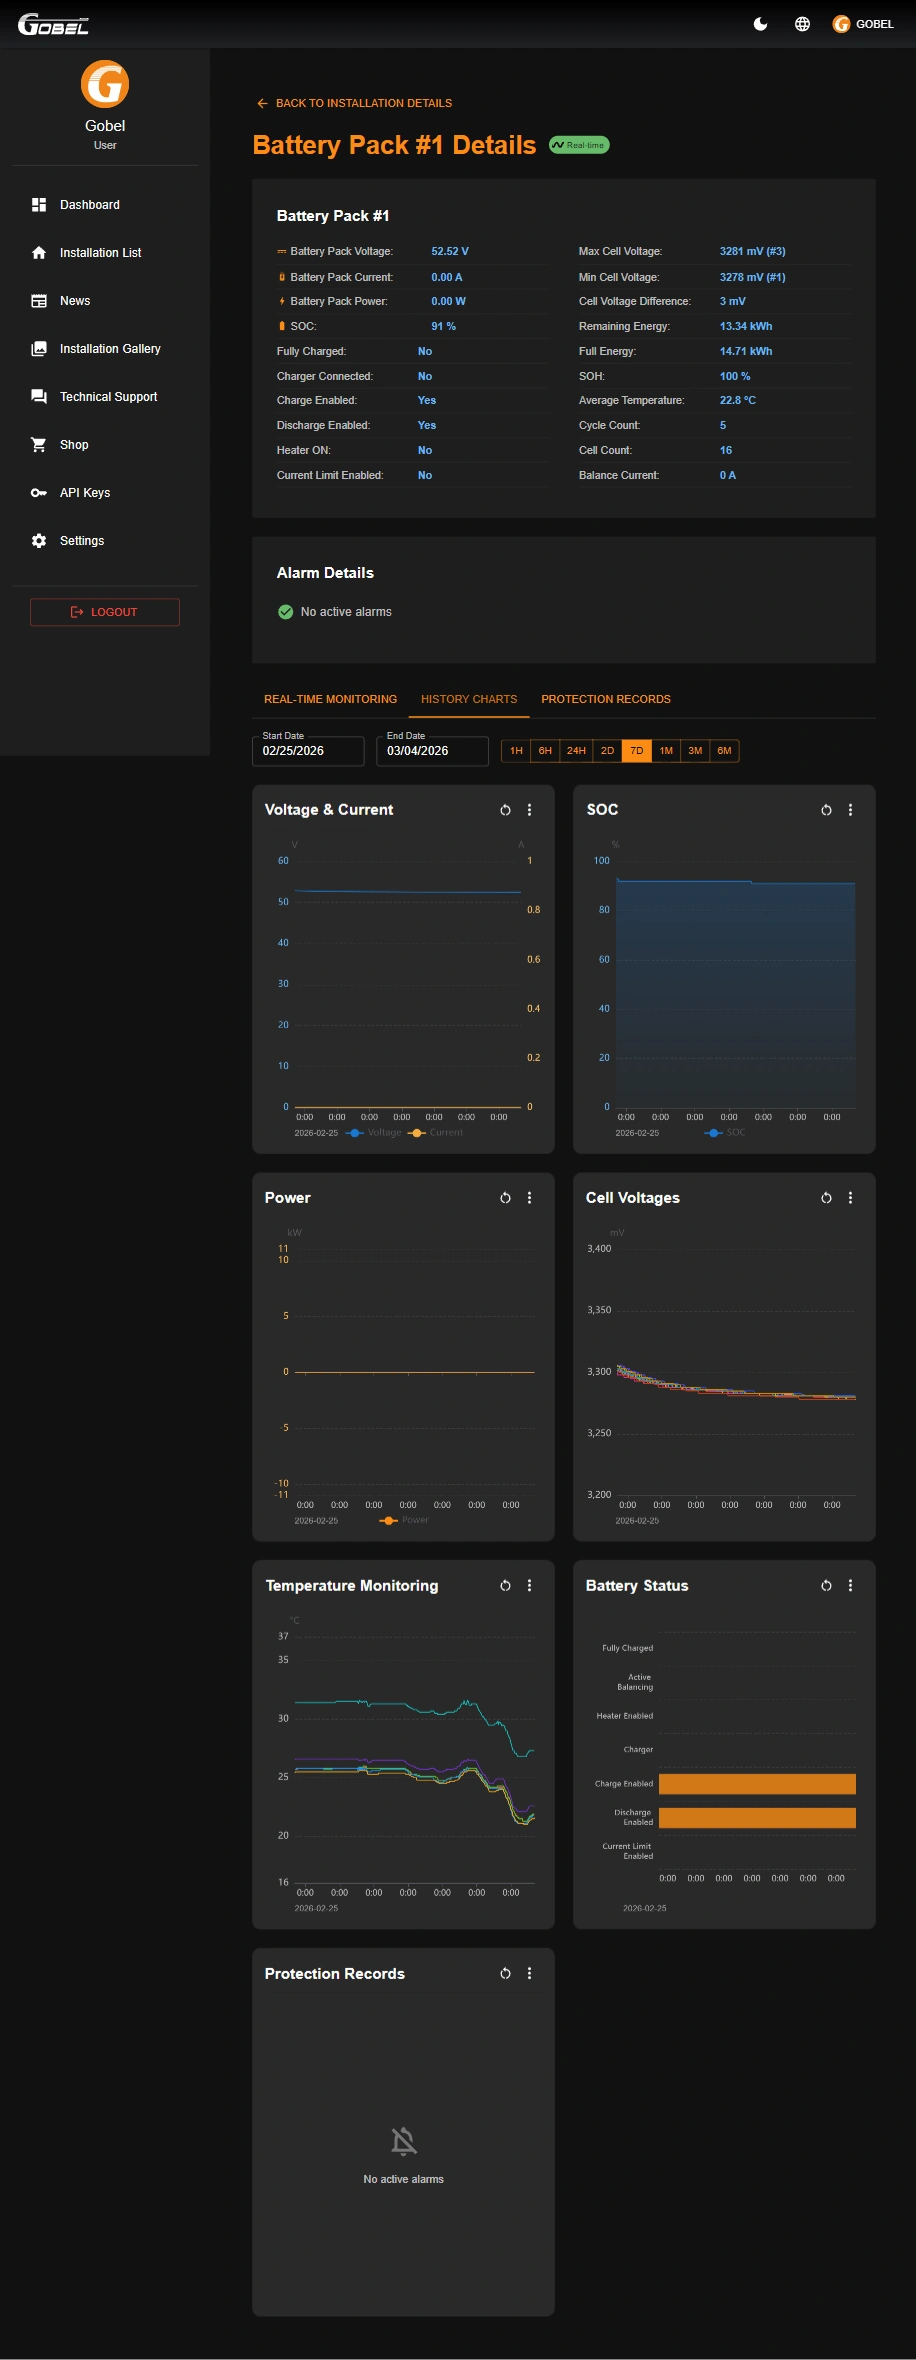Open Battery Status chart kebab menu

tap(850, 1586)
